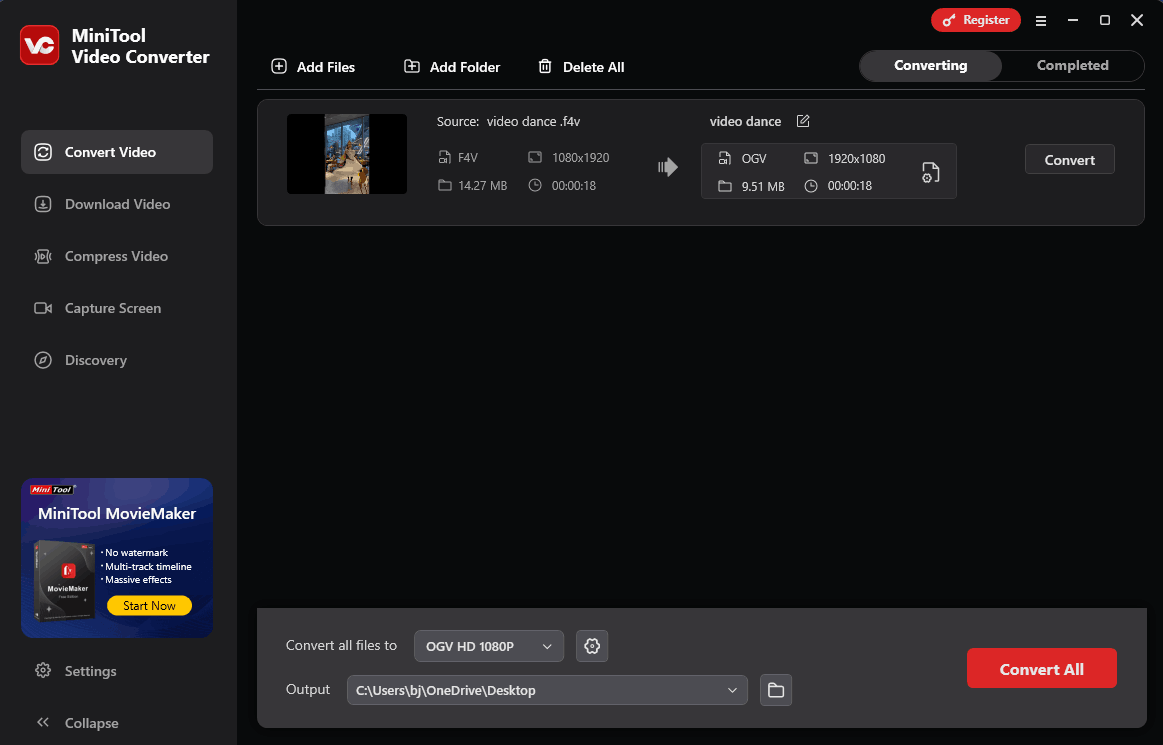Screen dimensions: 1163x745
Task: Click the red Convert All button
Action: (1041, 669)
